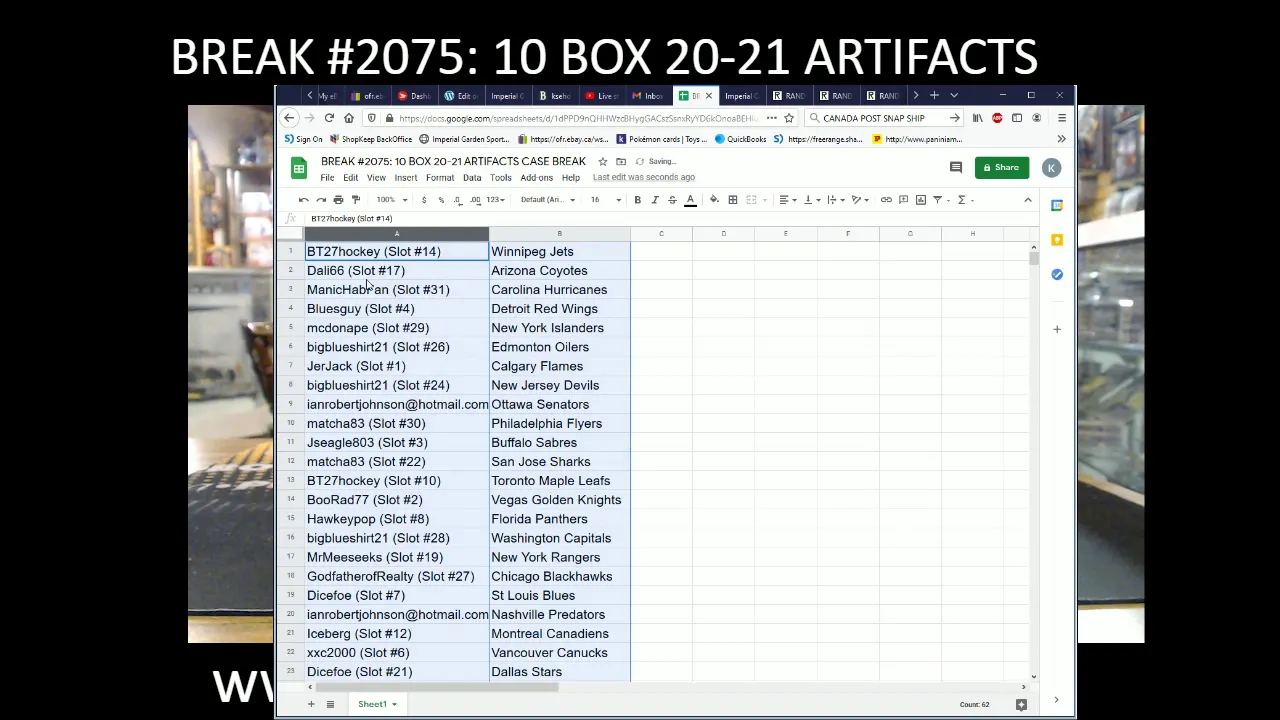Open the font family dropdown
The image size is (1280, 720).
[547, 200]
